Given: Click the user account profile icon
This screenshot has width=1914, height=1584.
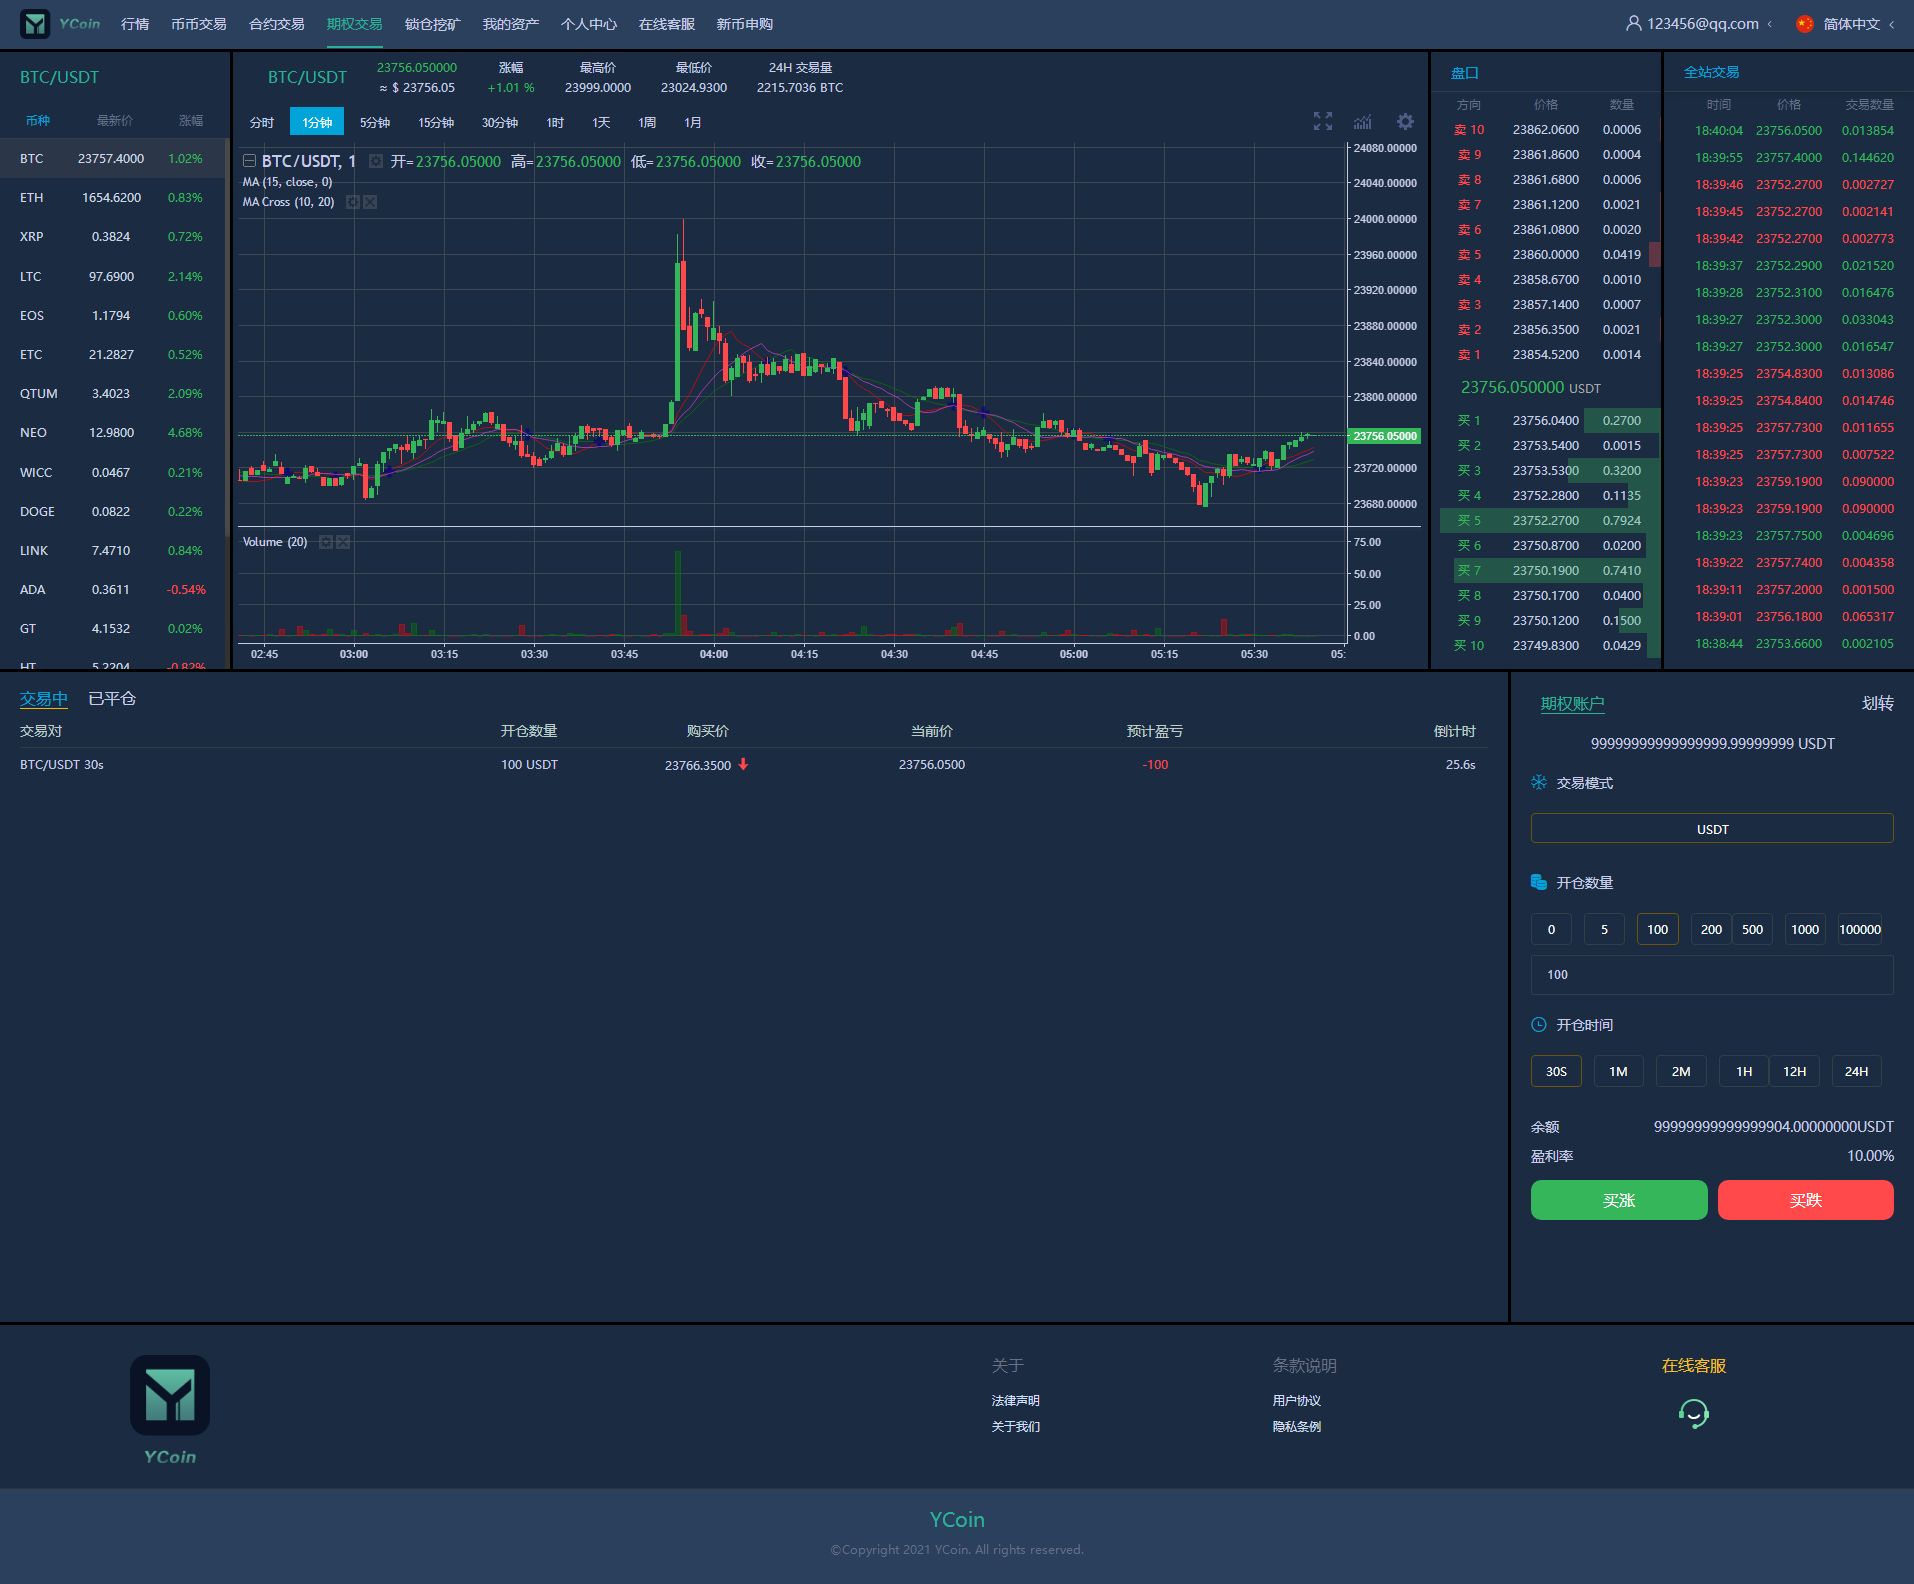Looking at the screenshot, I should pyautogui.click(x=1633, y=24).
